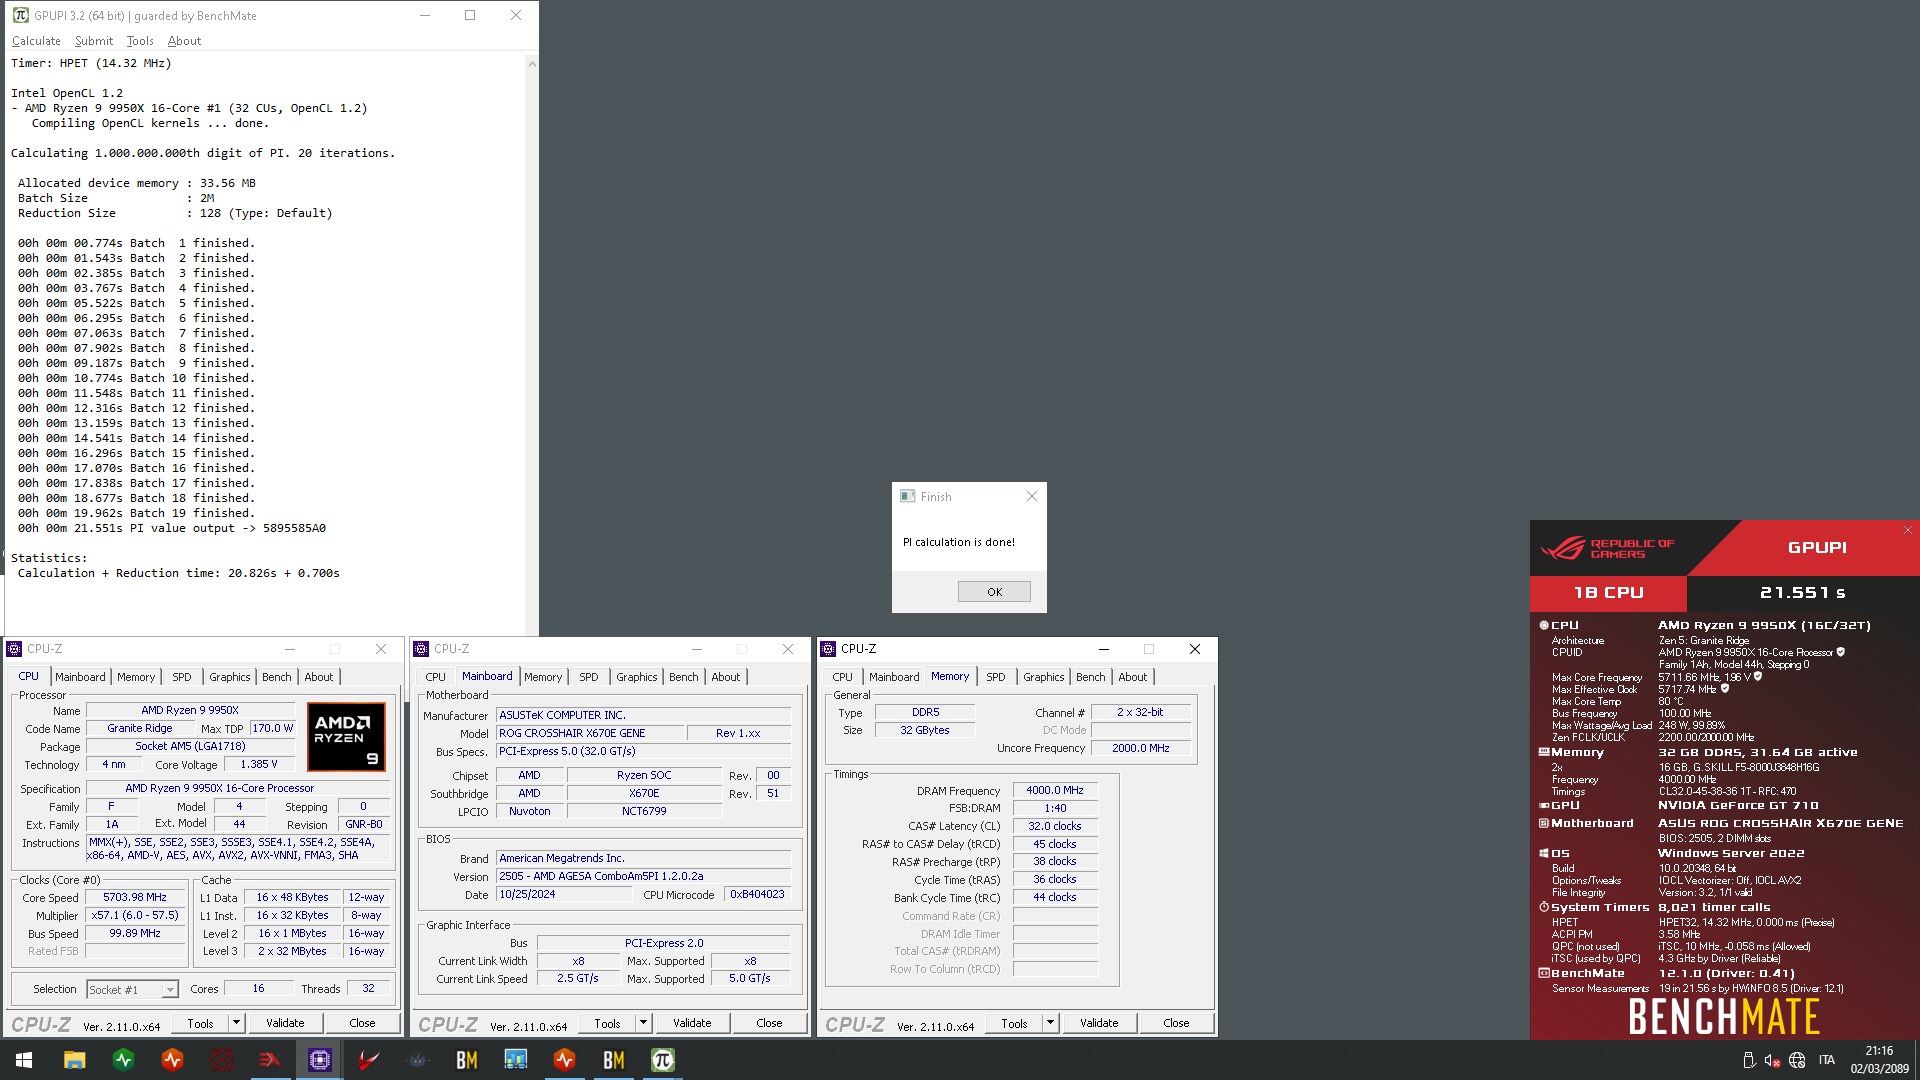This screenshot has height=1080, width=1920.
Task: Open Mainboard tab in first CPU-Z window
Action: pos(80,677)
